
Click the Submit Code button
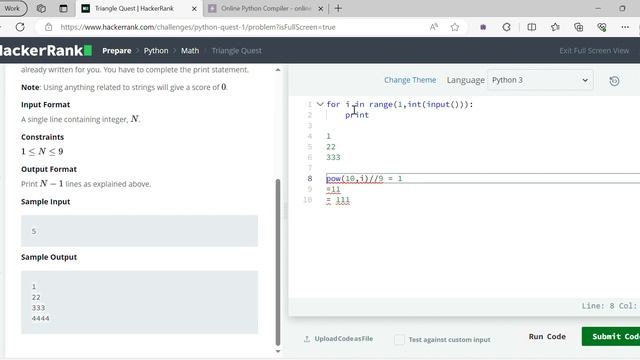pos(612,336)
